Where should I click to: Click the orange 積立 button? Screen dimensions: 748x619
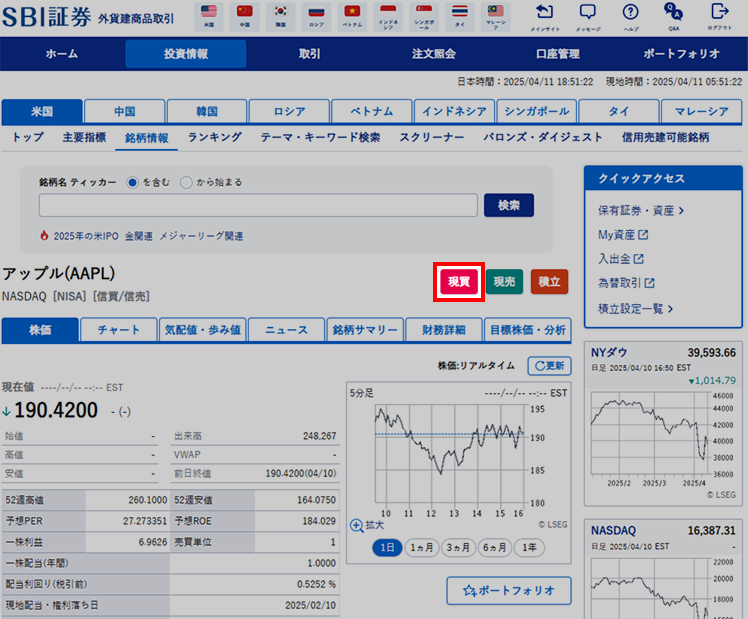coord(549,282)
